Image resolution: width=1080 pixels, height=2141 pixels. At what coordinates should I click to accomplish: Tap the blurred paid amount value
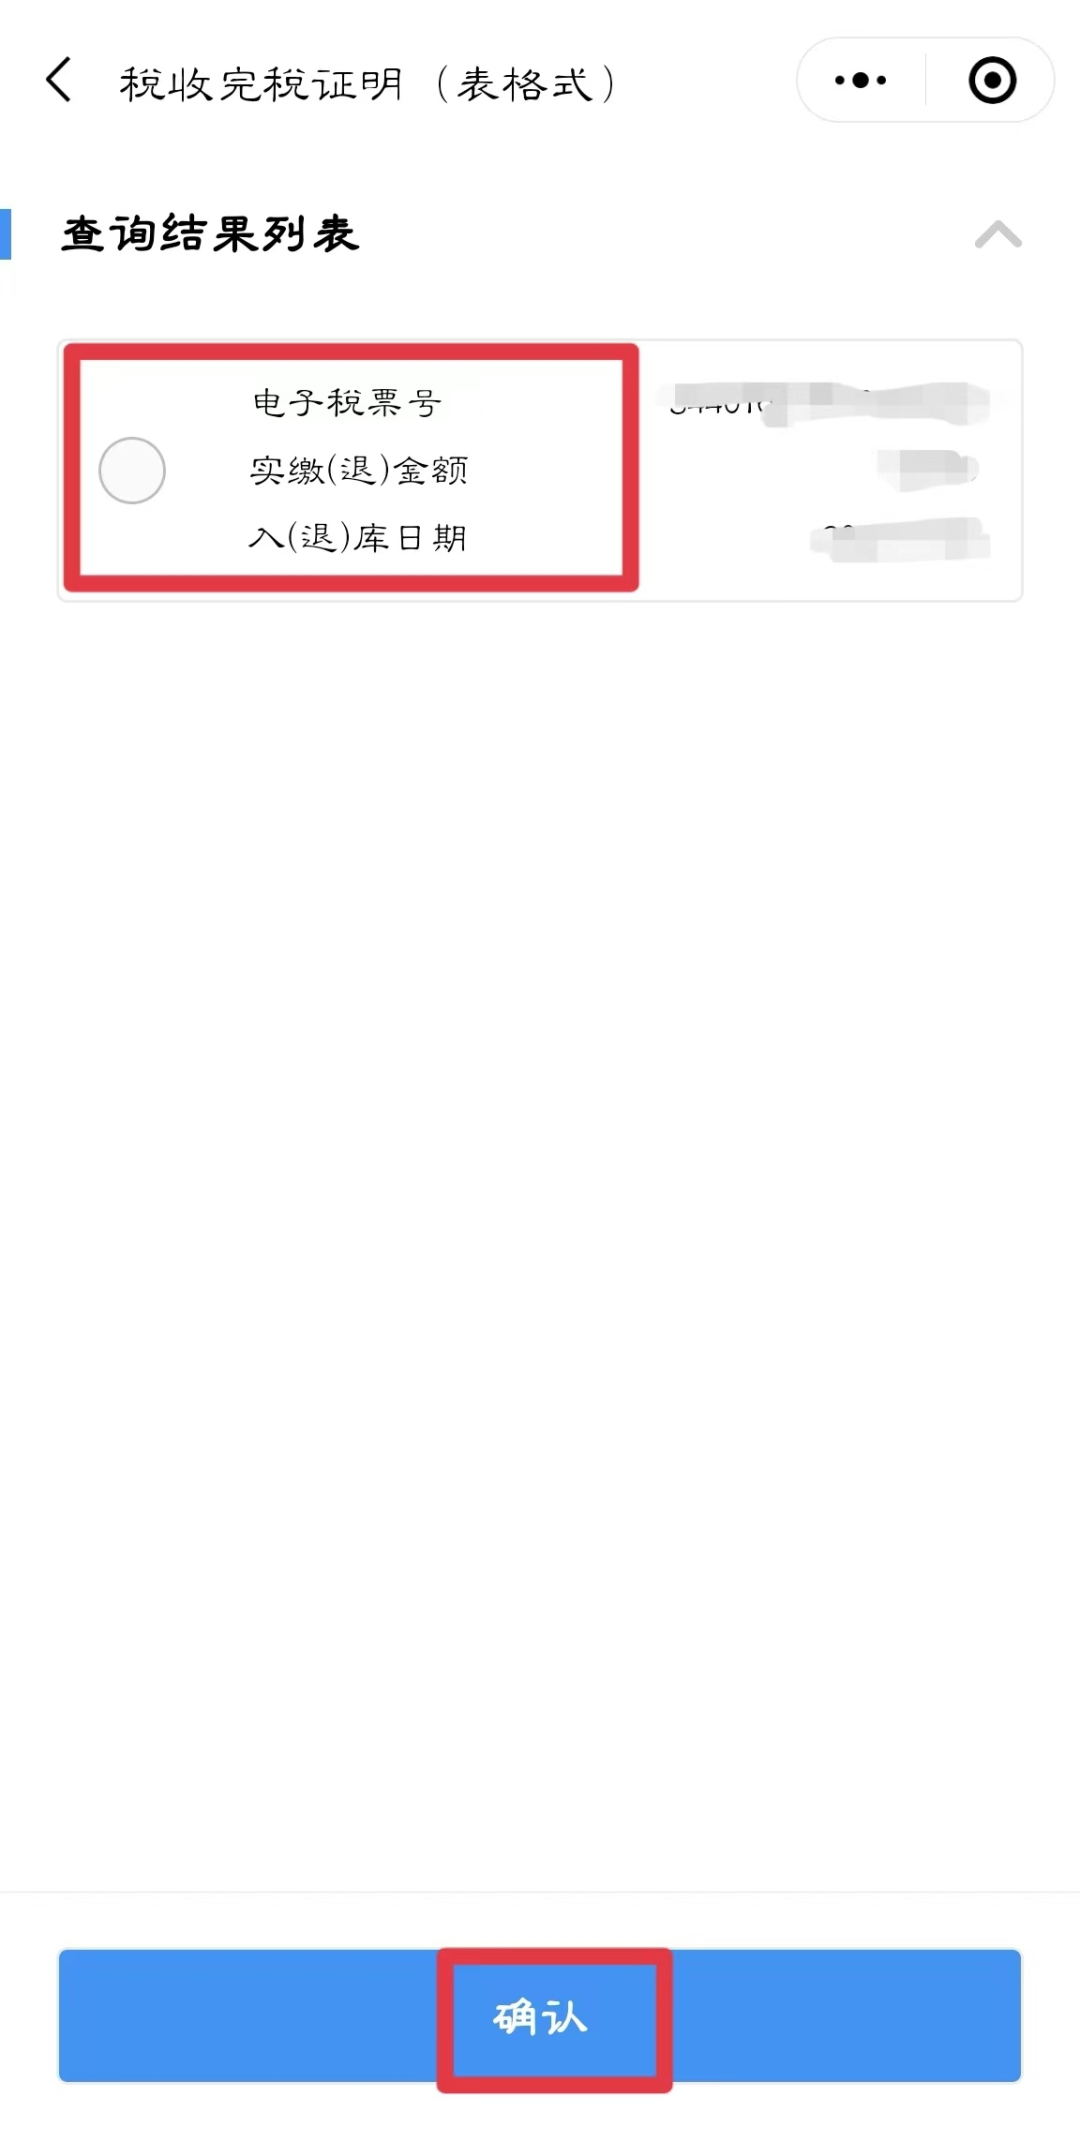(x=927, y=470)
